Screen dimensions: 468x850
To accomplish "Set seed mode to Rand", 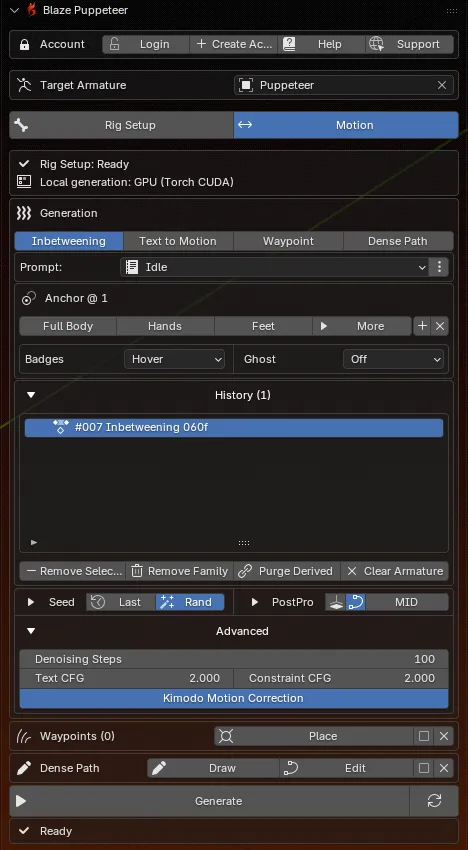I will click(x=190, y=602).
